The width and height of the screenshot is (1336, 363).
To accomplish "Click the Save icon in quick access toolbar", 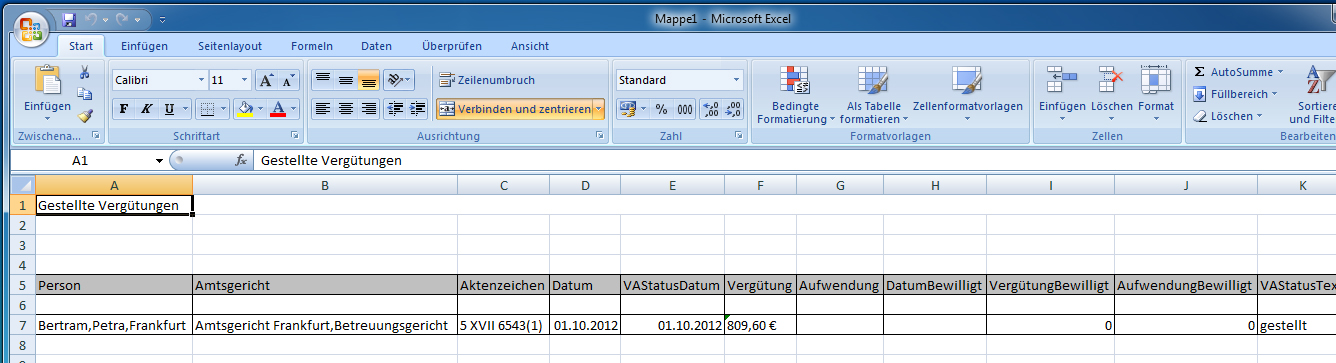I will click(69, 19).
